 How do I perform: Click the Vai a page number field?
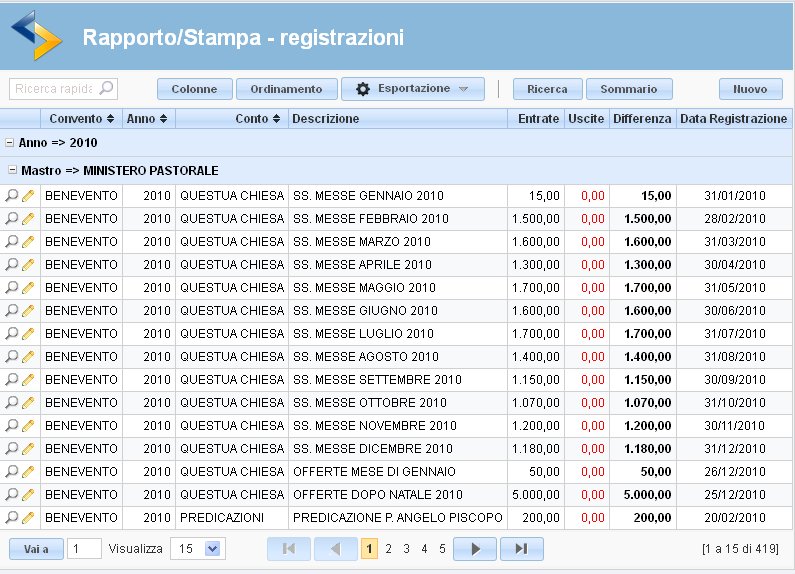tap(84, 549)
